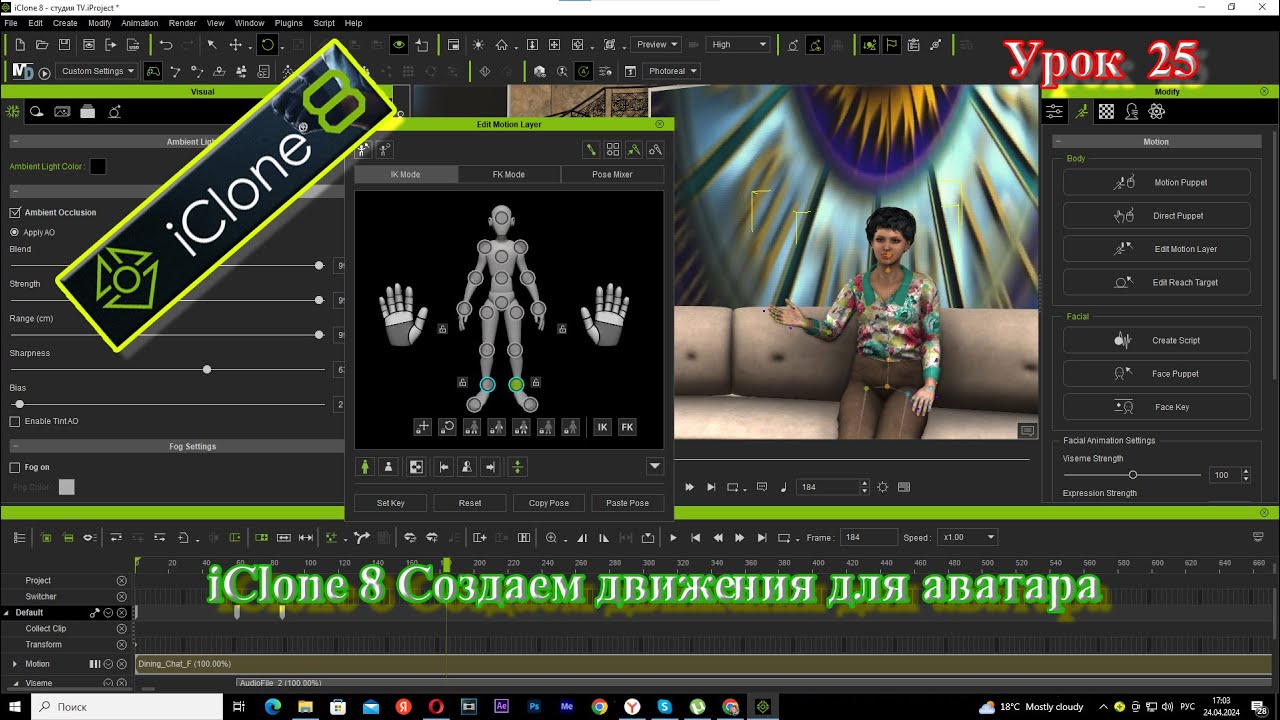The width and height of the screenshot is (1280, 720).
Task: Click the light sun icon in toolbar
Action: coord(478,44)
